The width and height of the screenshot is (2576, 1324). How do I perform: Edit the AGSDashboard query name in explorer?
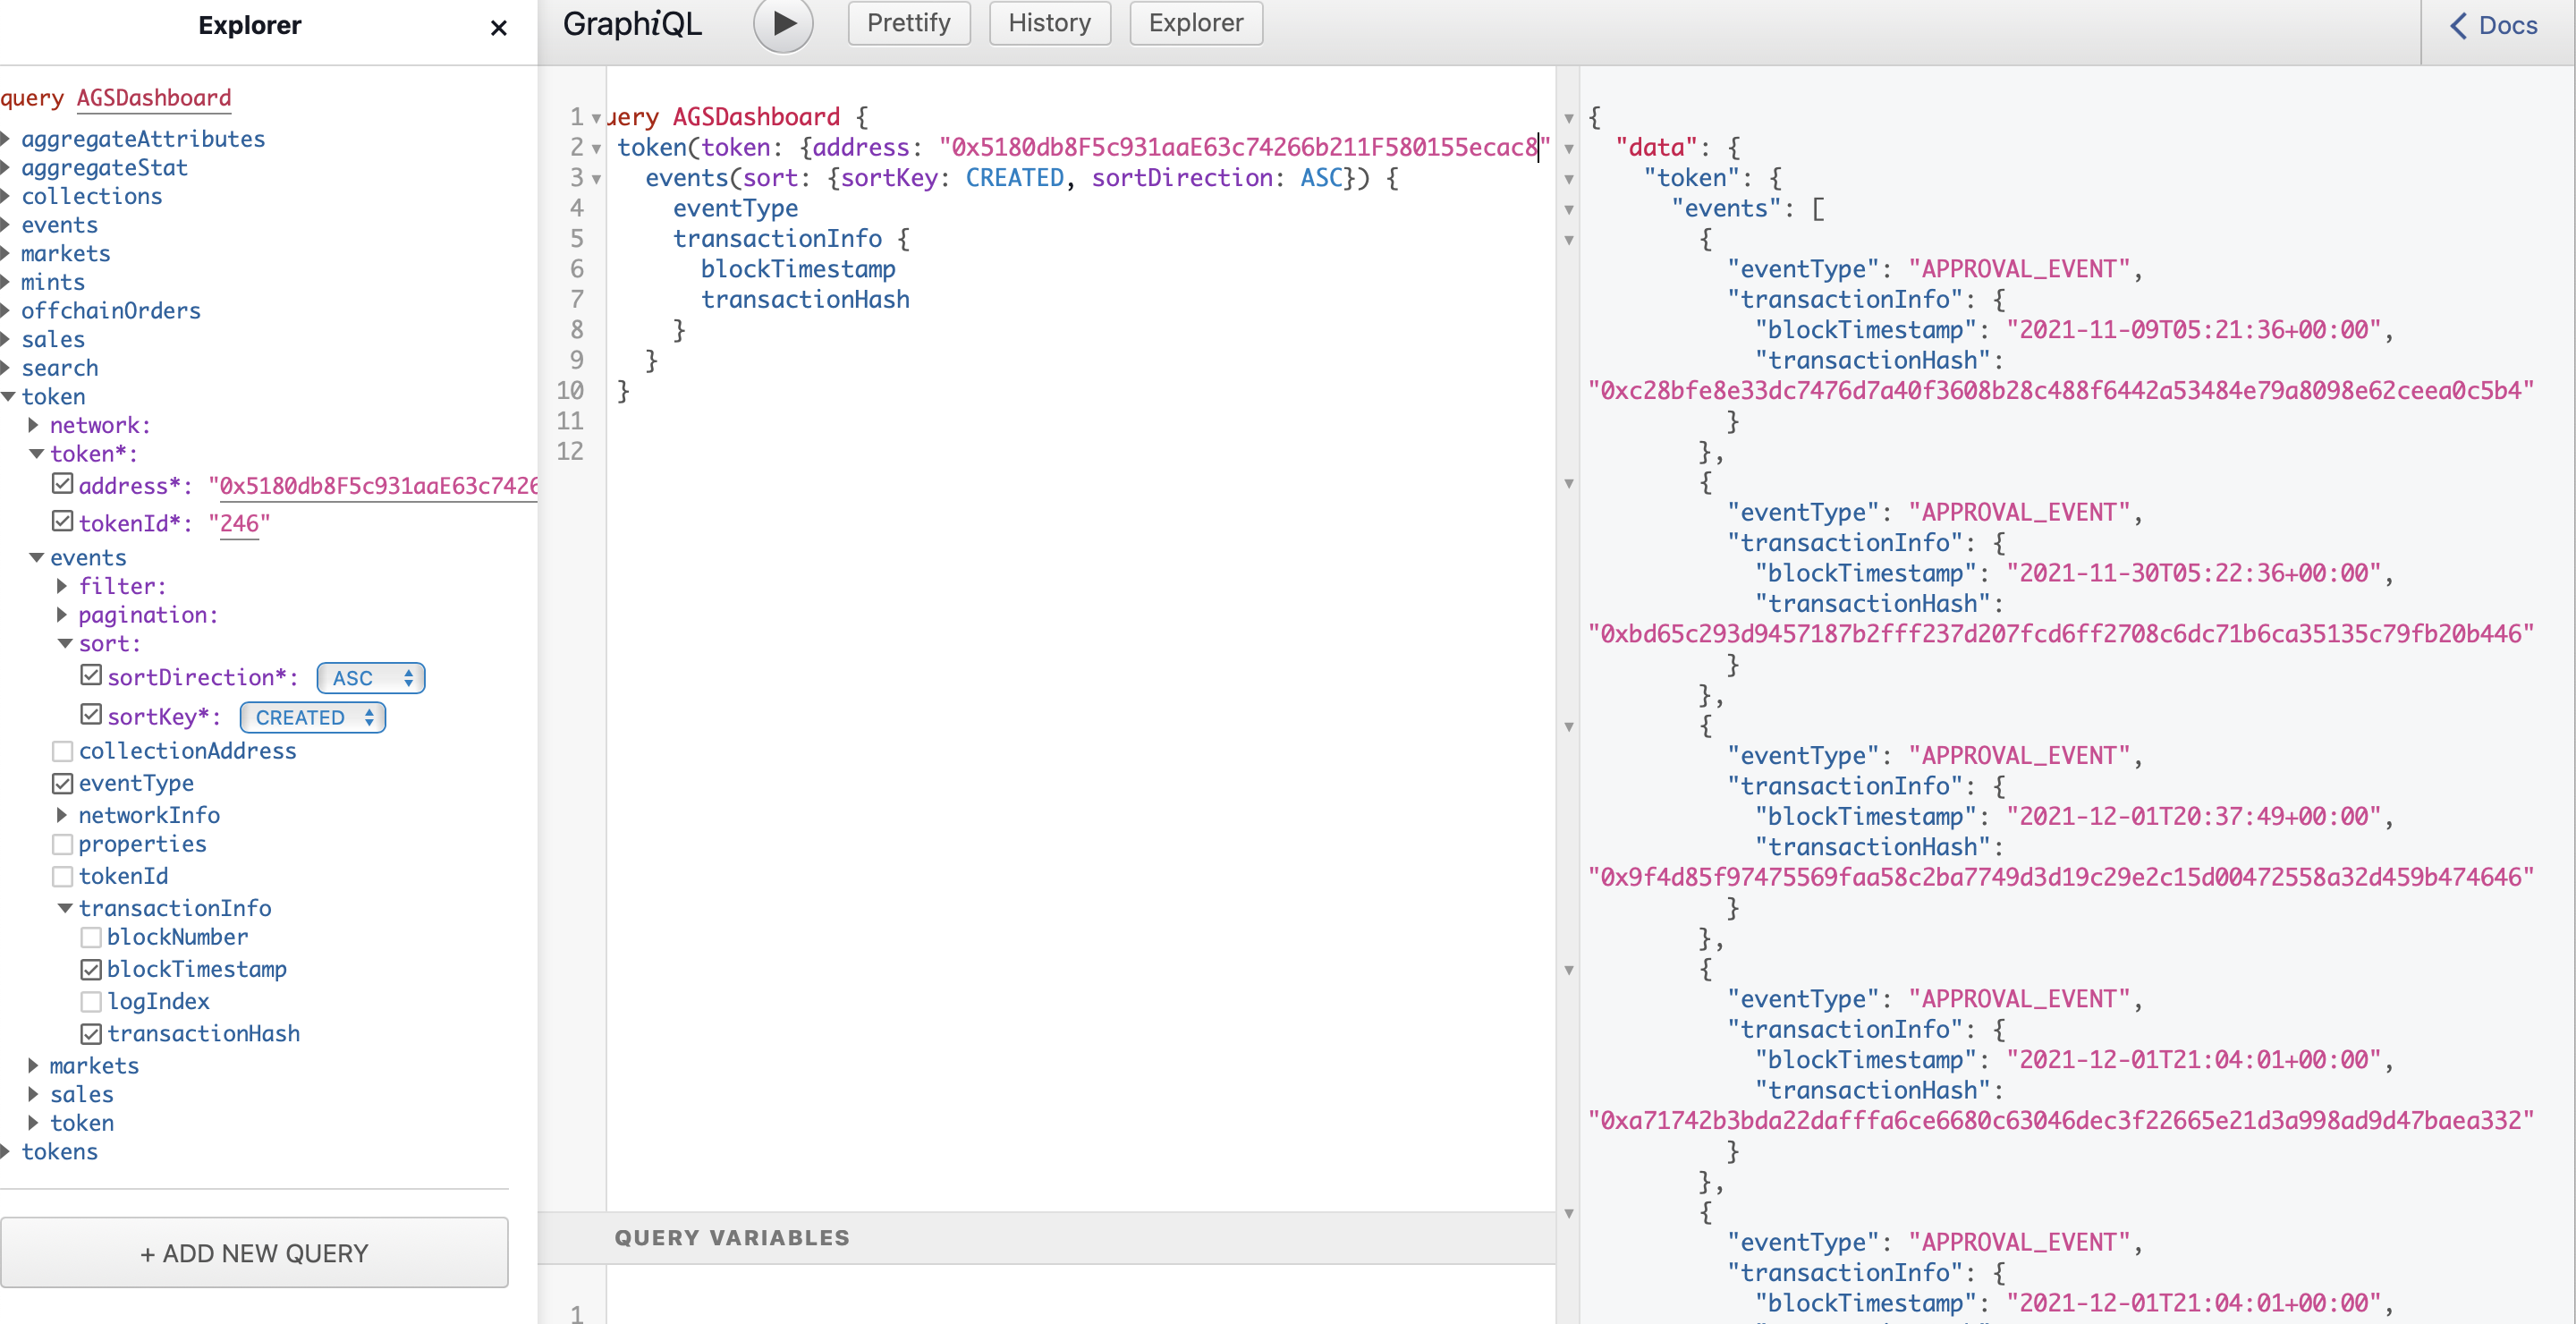[154, 98]
